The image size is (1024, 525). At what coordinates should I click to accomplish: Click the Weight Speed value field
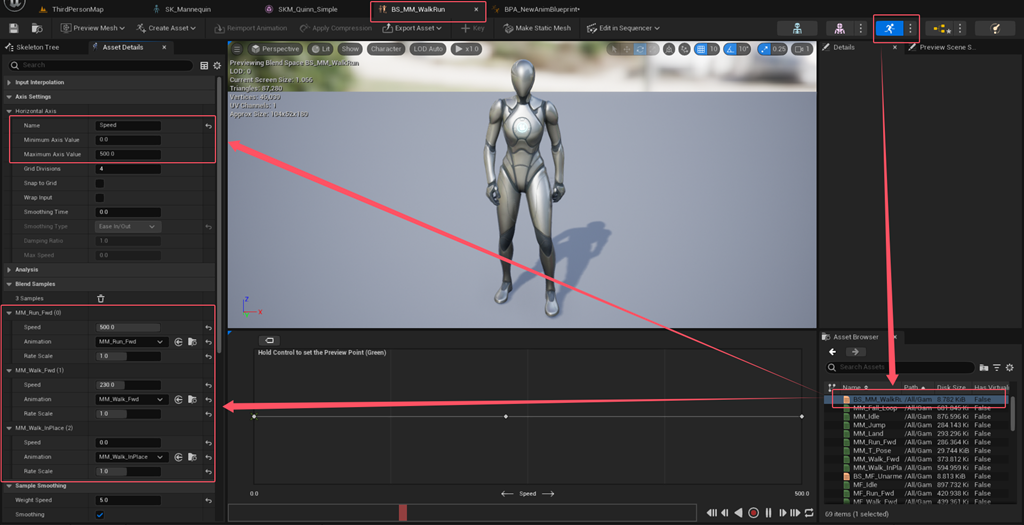tap(128, 500)
